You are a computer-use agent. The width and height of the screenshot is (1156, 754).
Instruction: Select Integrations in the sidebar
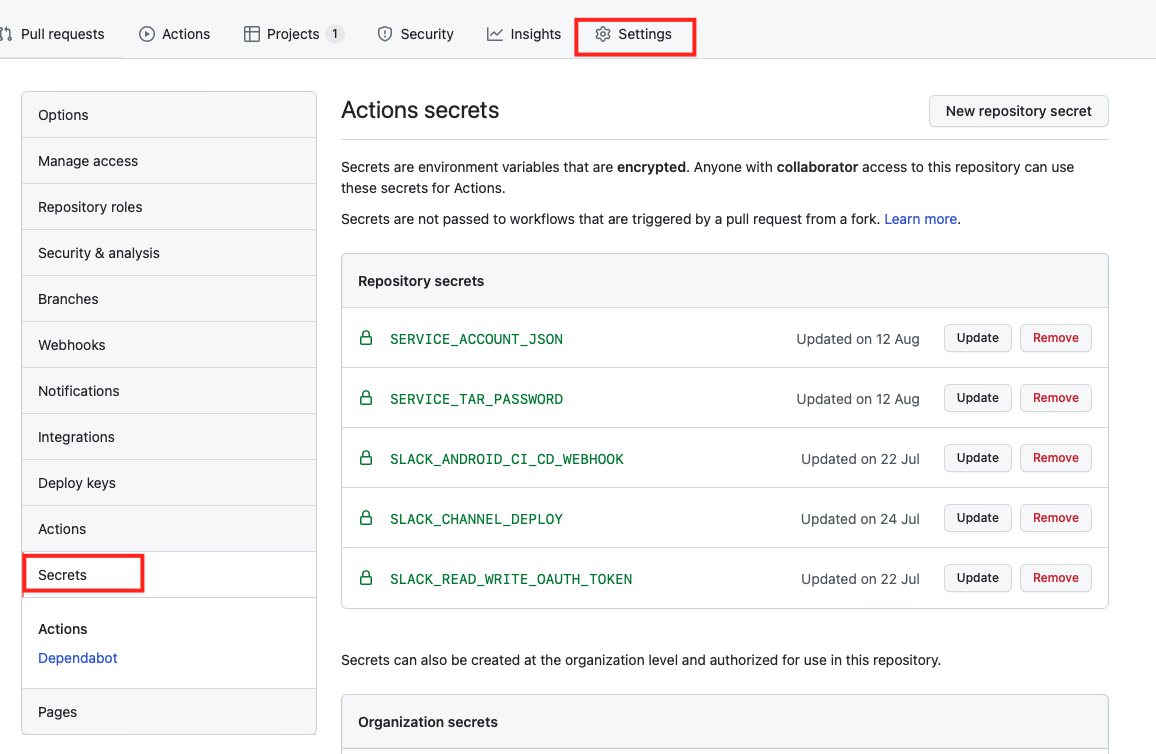[169, 437]
